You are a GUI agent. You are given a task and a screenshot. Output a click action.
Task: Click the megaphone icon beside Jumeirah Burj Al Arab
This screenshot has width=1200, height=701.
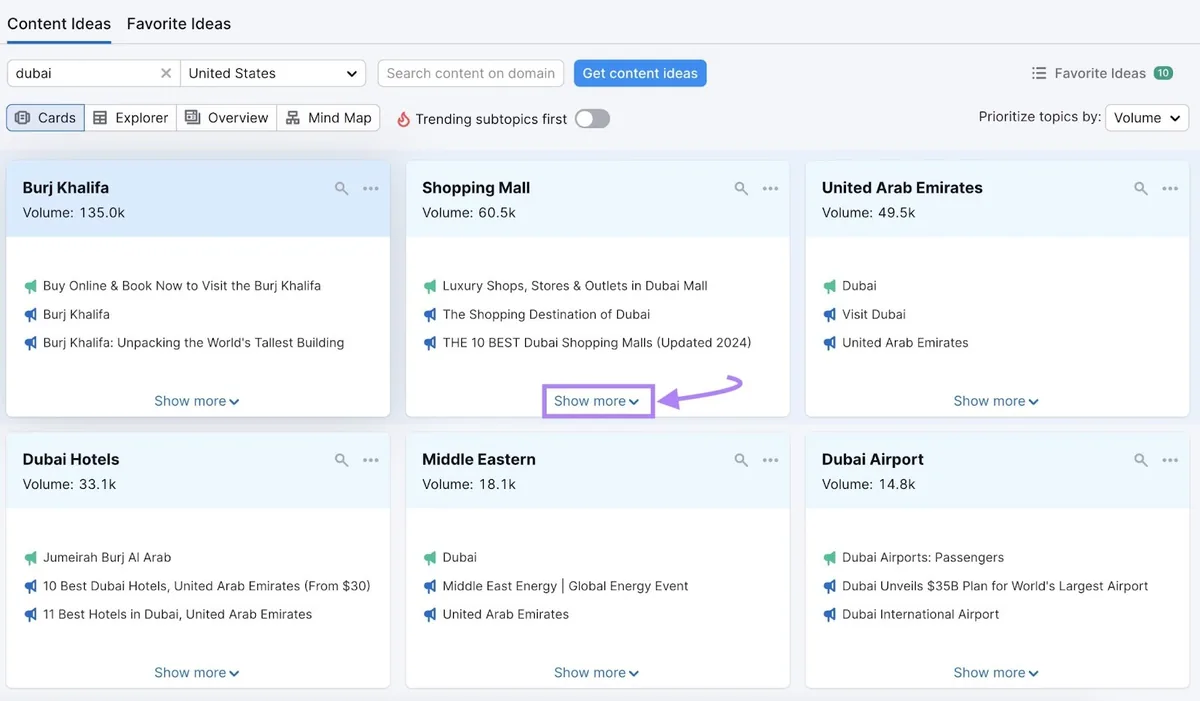[x=30, y=558]
